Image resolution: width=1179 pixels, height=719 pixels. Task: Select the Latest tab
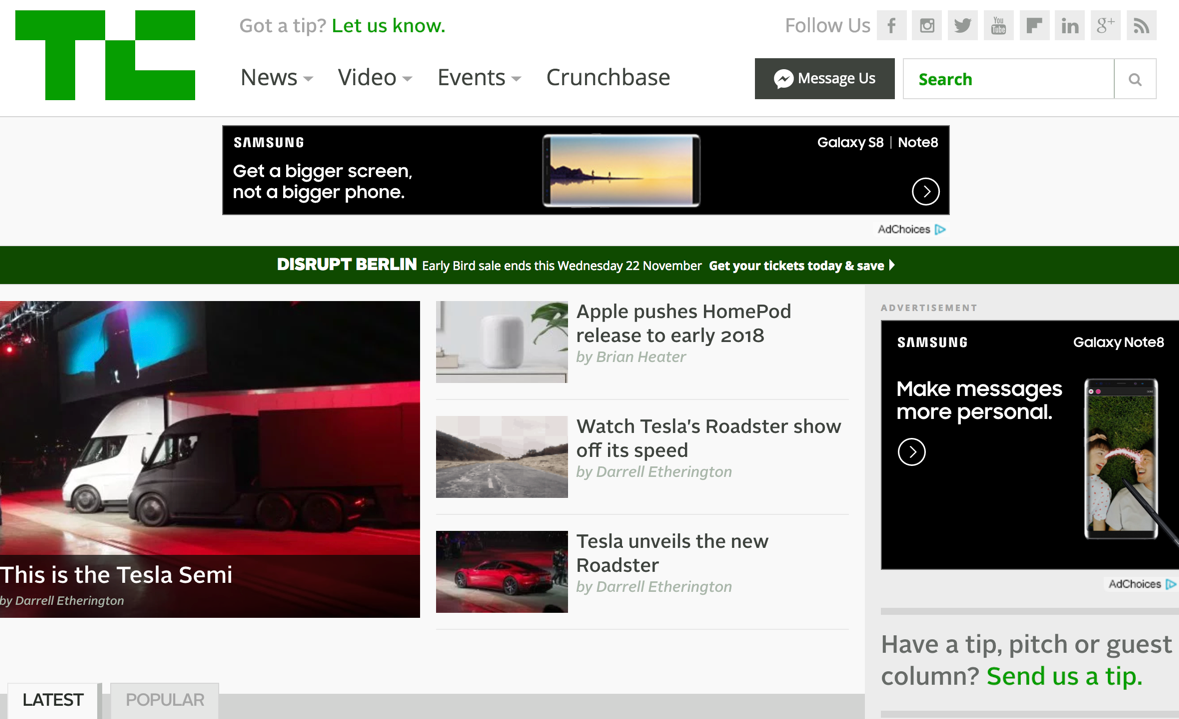pyautogui.click(x=53, y=700)
